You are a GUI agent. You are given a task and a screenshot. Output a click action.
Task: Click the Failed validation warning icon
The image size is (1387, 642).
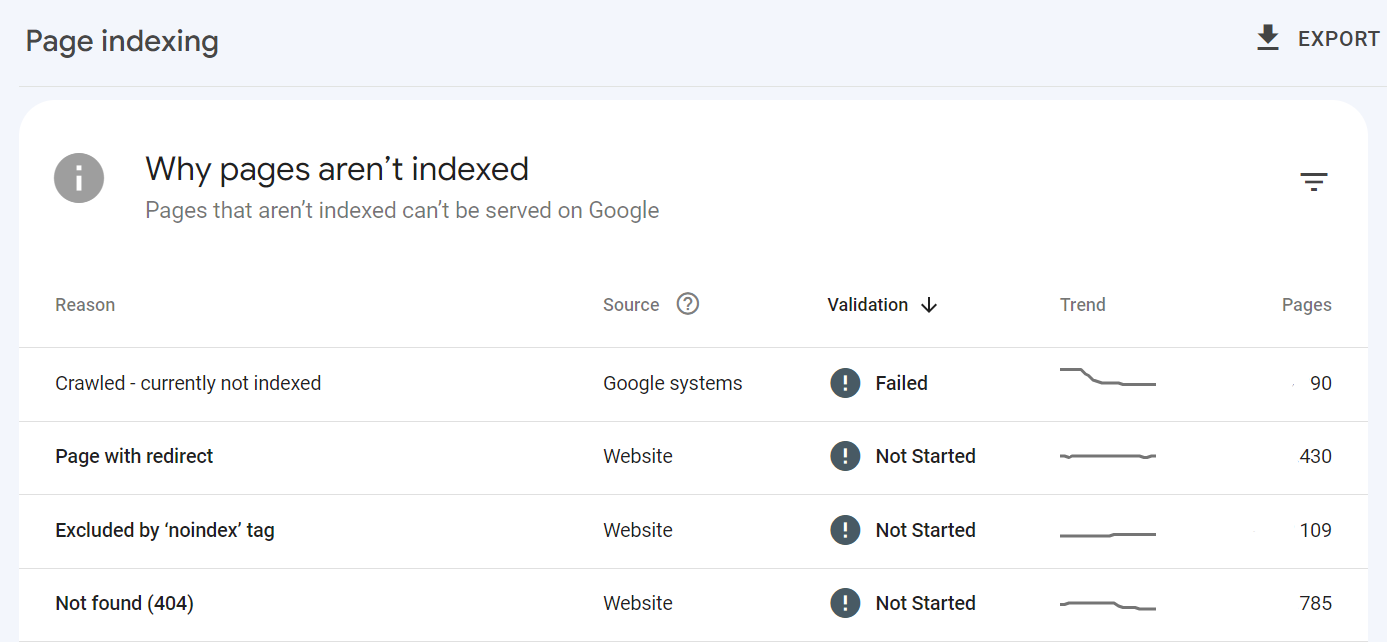pos(845,383)
